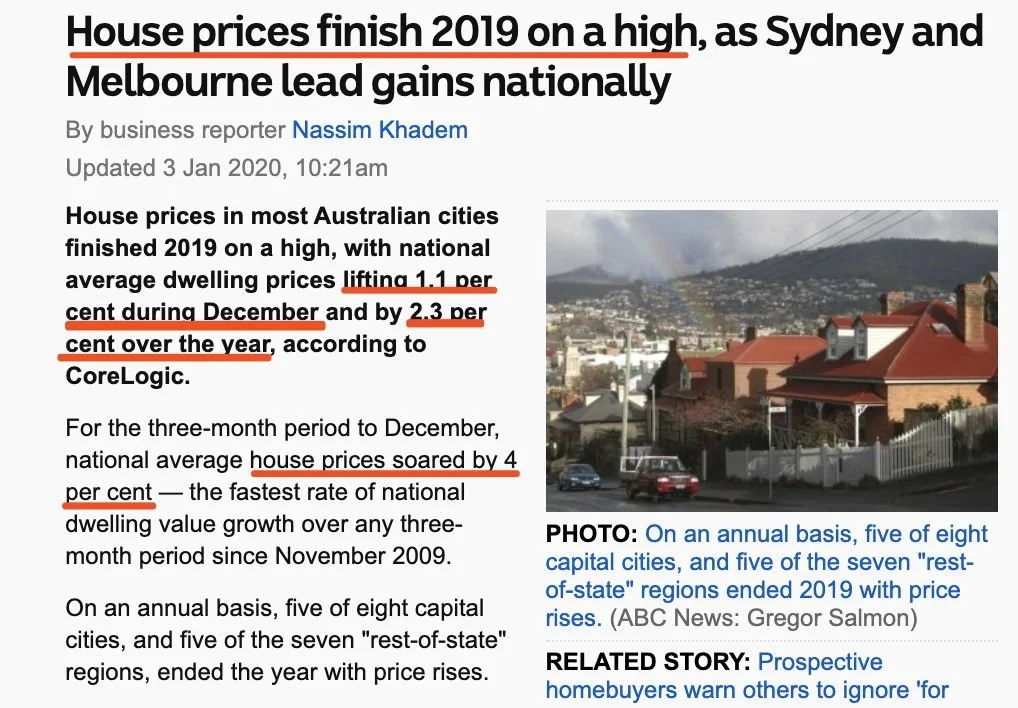The image size is (1018, 708).
Task: Click the '(ABC News: Gregor Salmon)' photo credit
Action: click(764, 618)
